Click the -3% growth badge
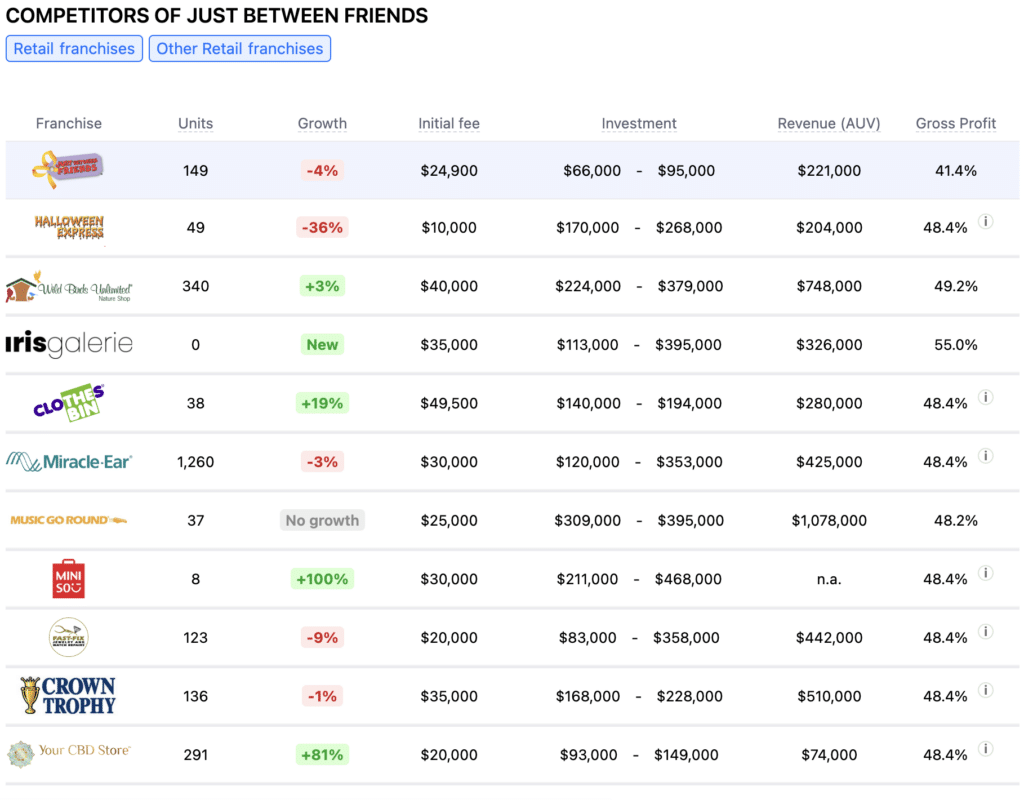The height and width of the screenshot is (800, 1024). pos(322,462)
